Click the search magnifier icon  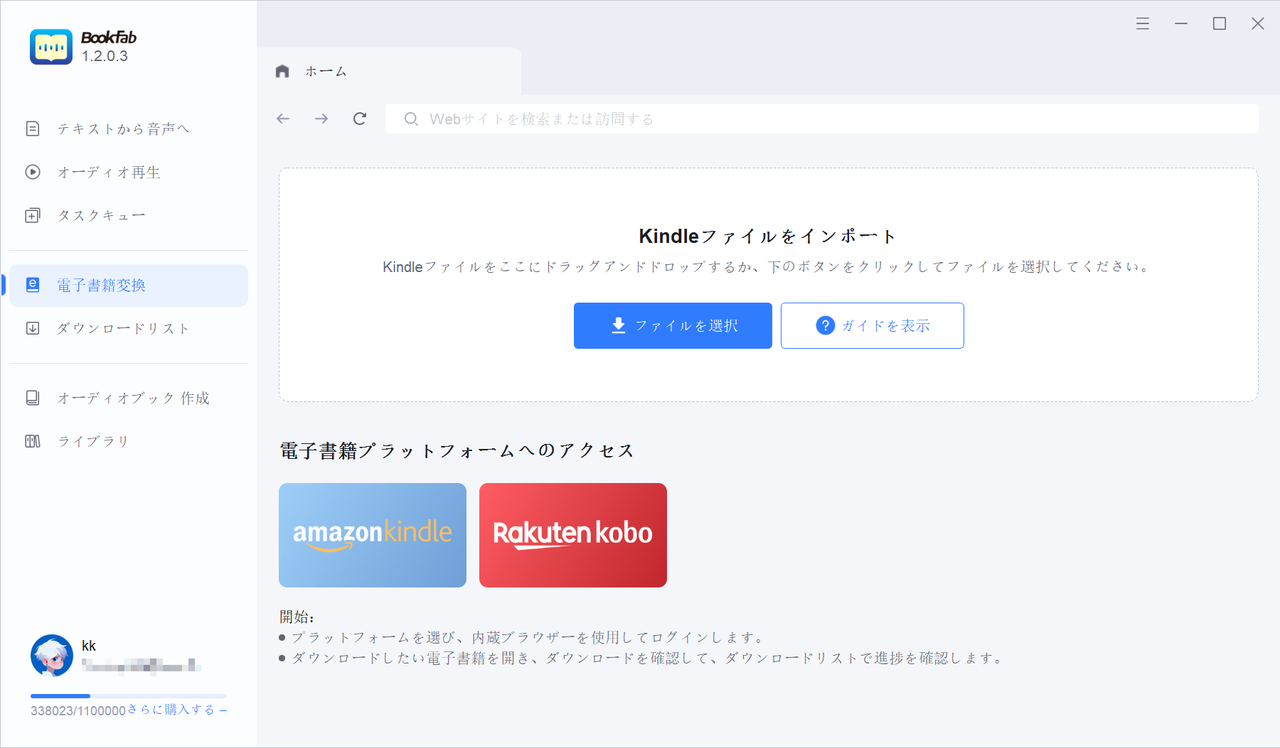click(x=411, y=119)
